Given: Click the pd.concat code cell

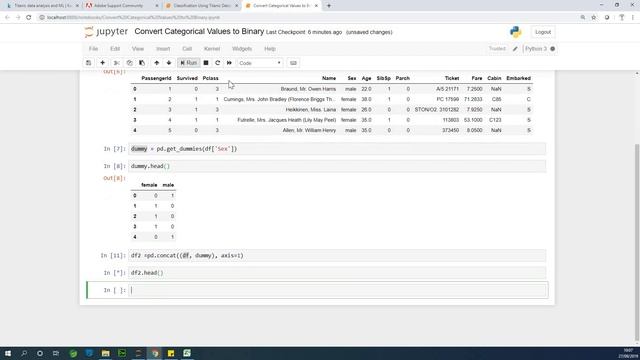Looking at the screenshot, I should click(337, 256).
